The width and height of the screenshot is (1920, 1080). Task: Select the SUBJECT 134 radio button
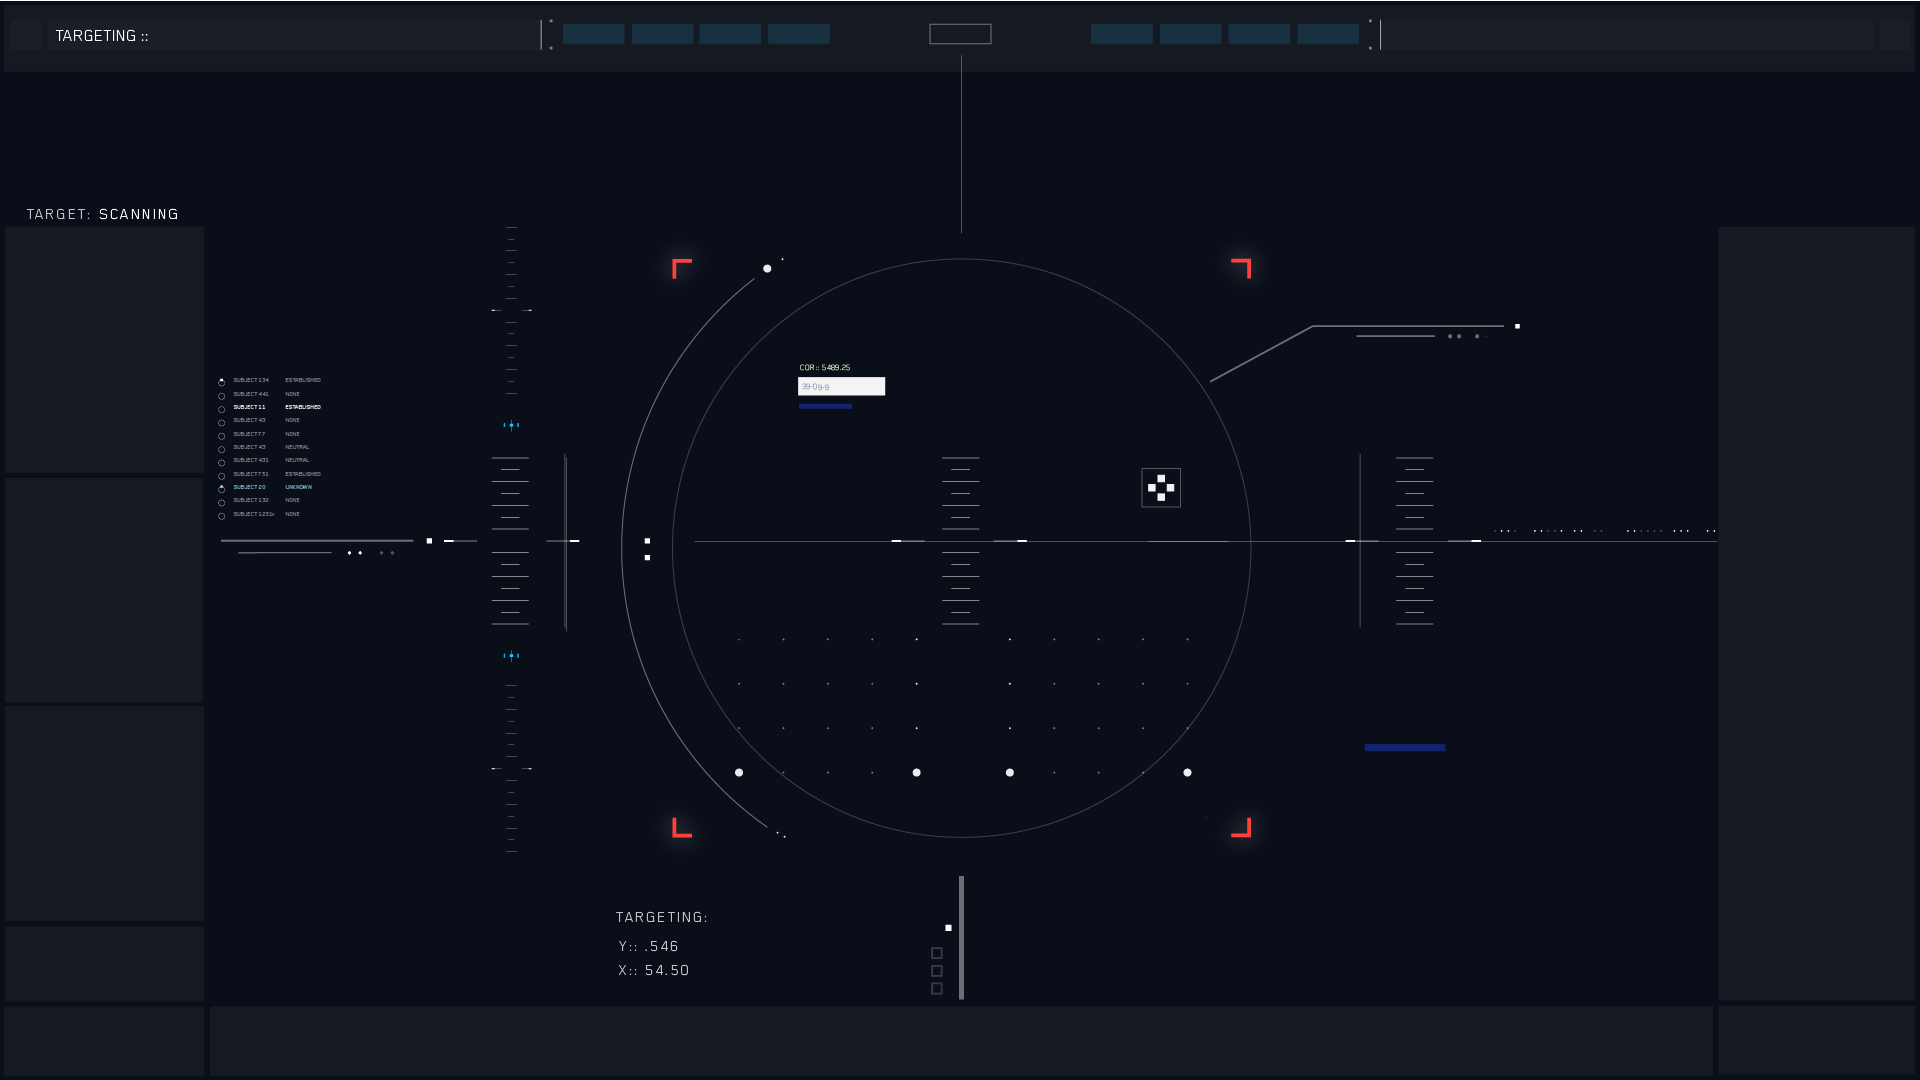coord(222,382)
